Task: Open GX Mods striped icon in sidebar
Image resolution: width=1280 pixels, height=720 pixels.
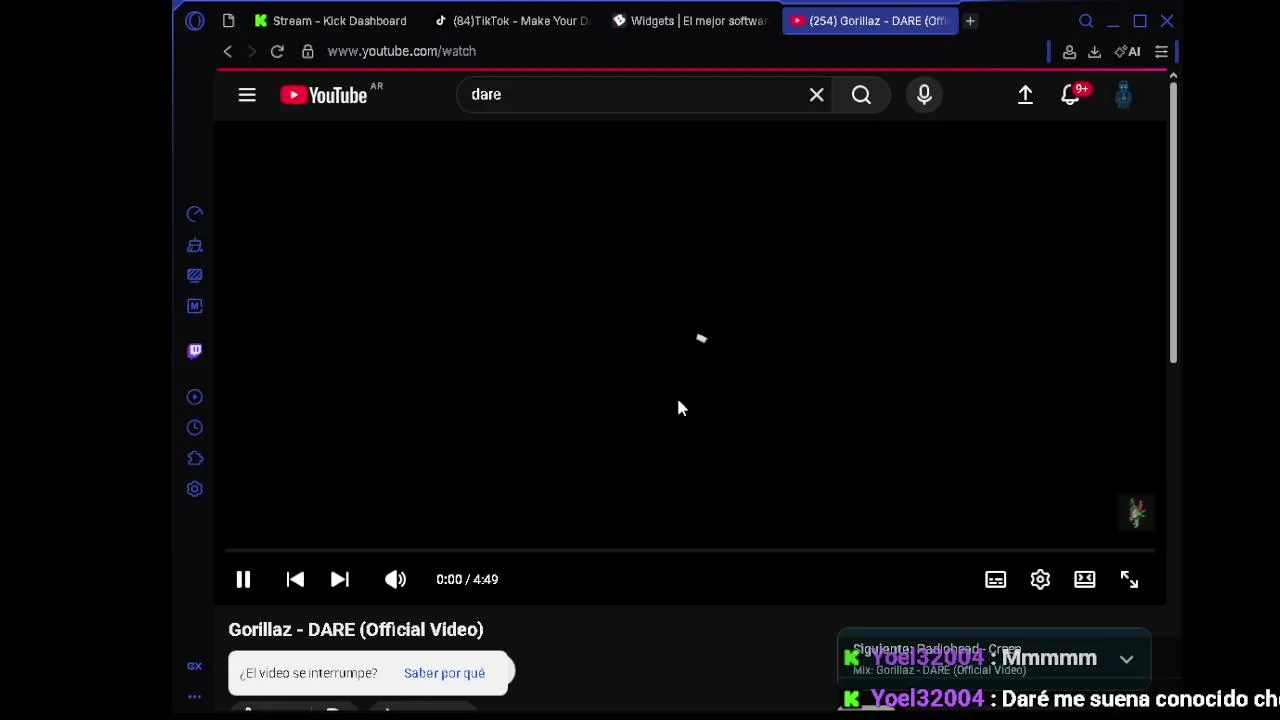Action: point(195,275)
